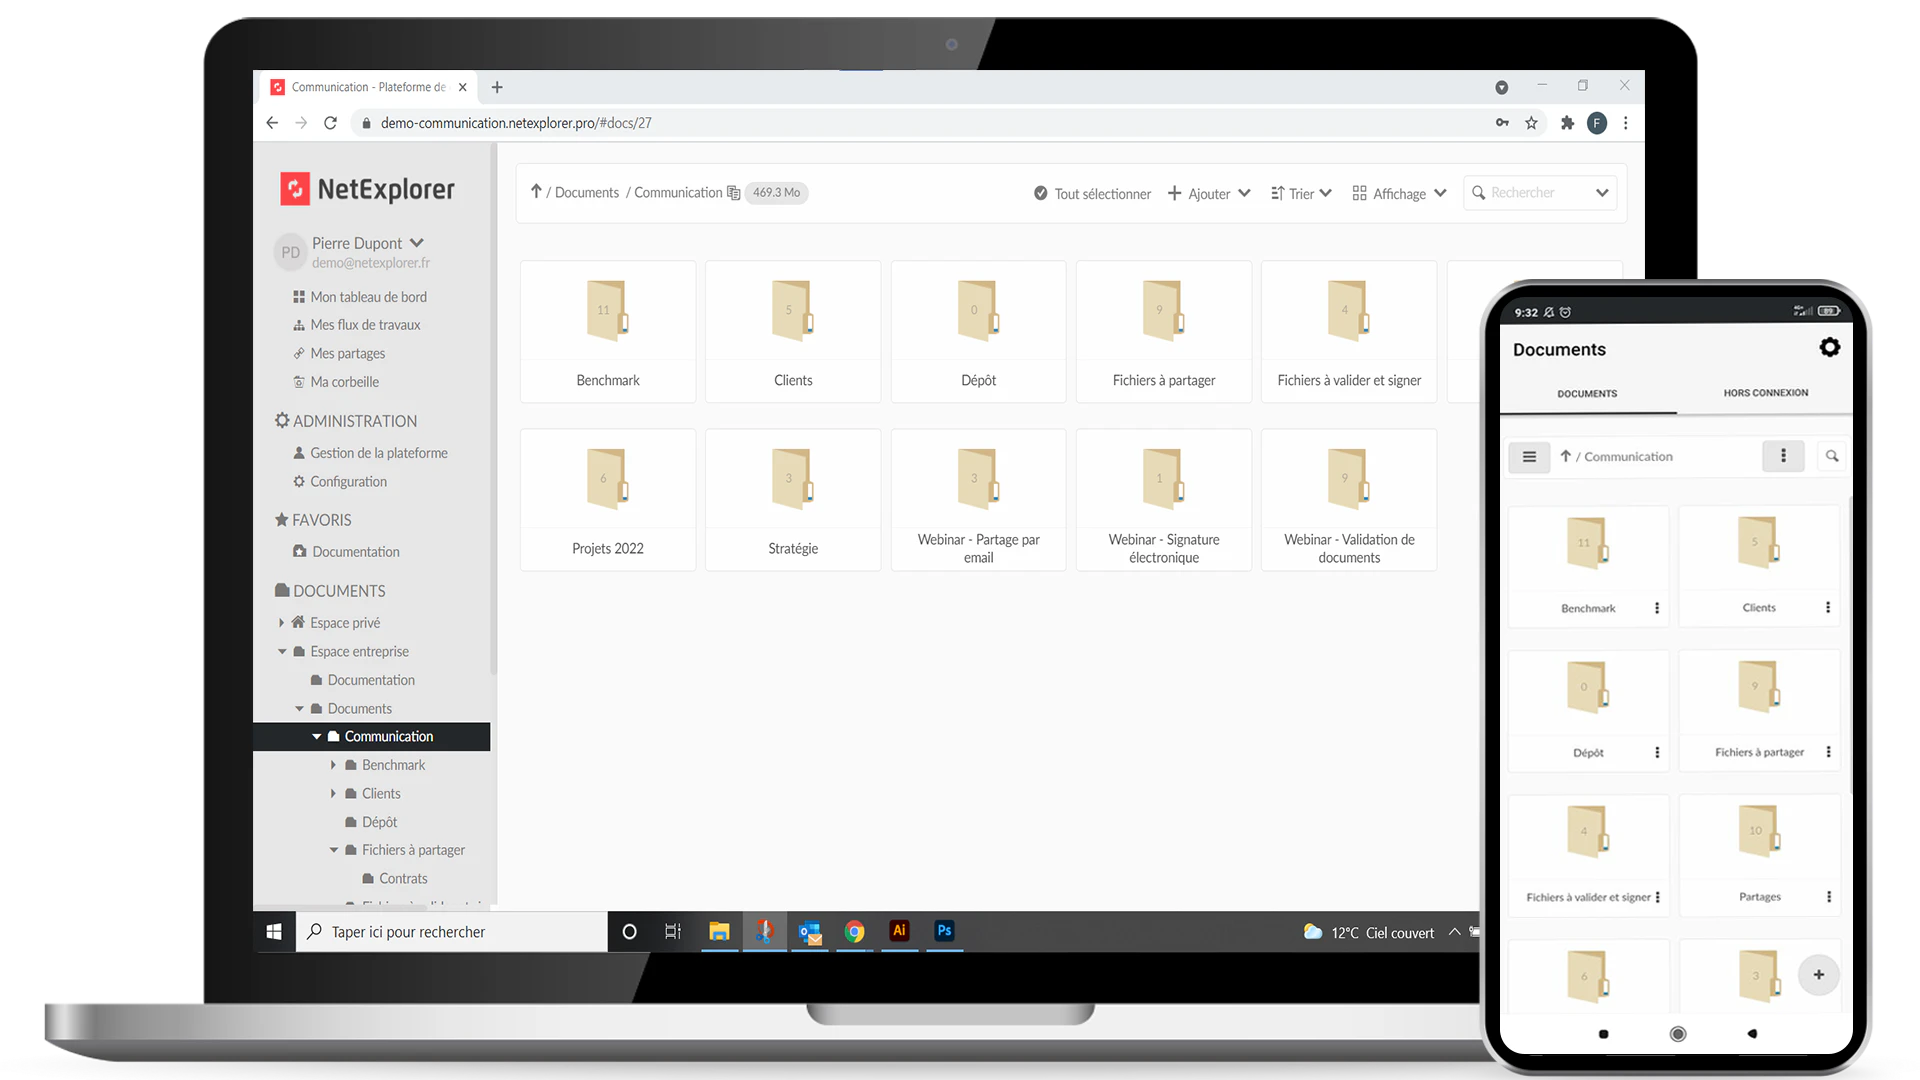Click Documents breadcrumb link
The image size is (1920, 1080).
tap(587, 192)
